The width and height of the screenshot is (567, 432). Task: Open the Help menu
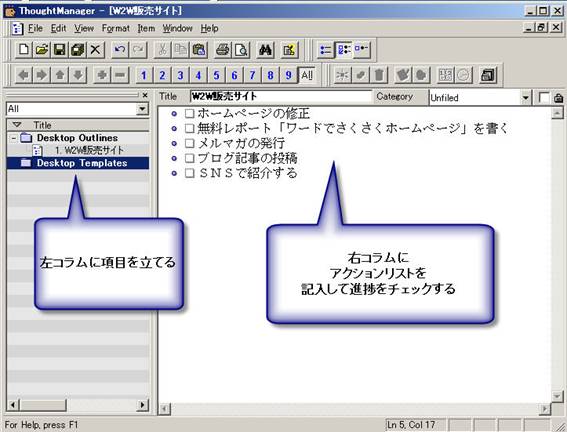(209, 28)
